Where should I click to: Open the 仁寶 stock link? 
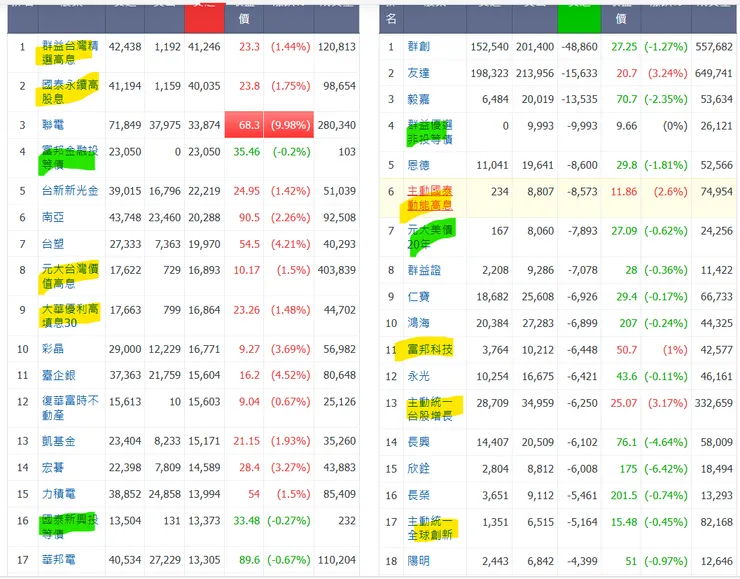[x=419, y=296]
